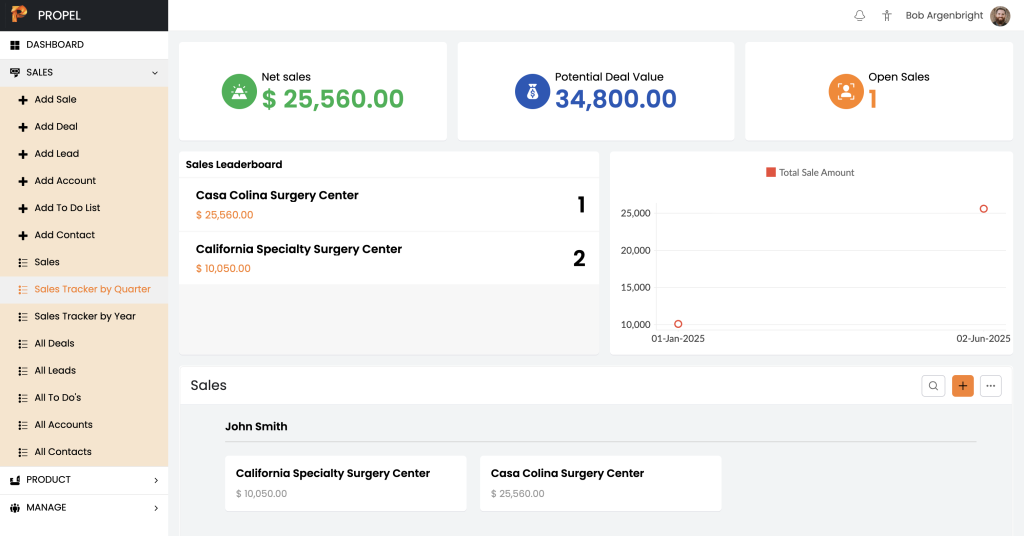Click the search icon in Sales panel
The height and width of the screenshot is (536, 1024).
[933, 386]
